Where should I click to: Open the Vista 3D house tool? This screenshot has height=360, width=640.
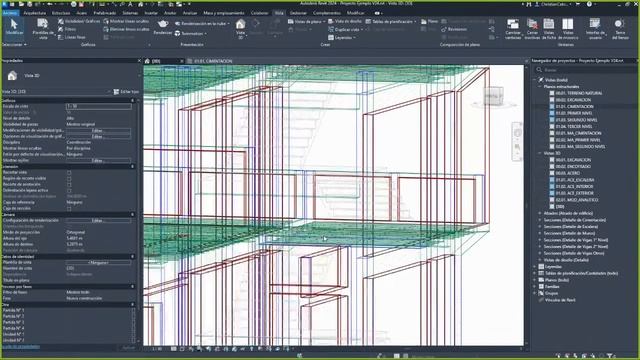click(240, 29)
